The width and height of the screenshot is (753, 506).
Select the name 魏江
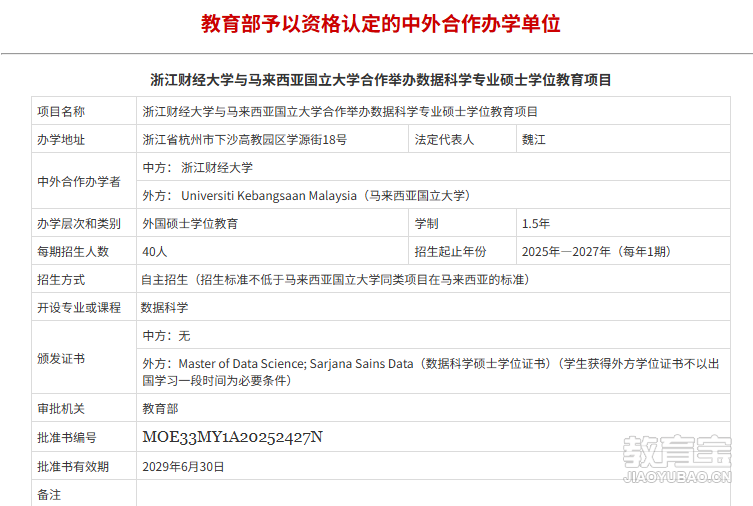click(x=534, y=140)
